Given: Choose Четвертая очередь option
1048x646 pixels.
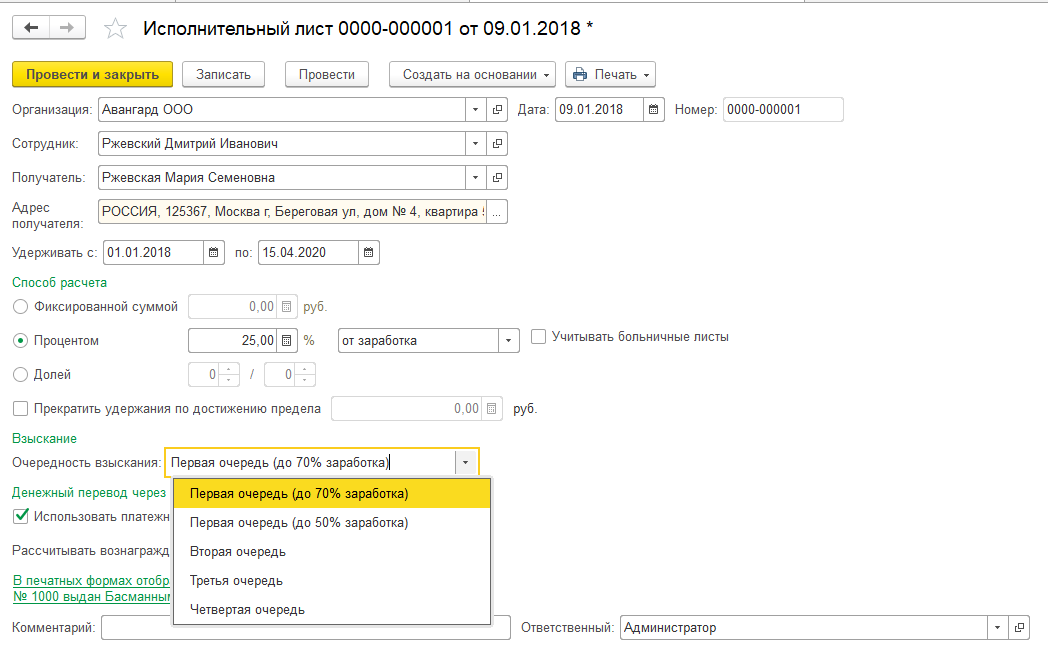Looking at the screenshot, I should pos(332,609).
